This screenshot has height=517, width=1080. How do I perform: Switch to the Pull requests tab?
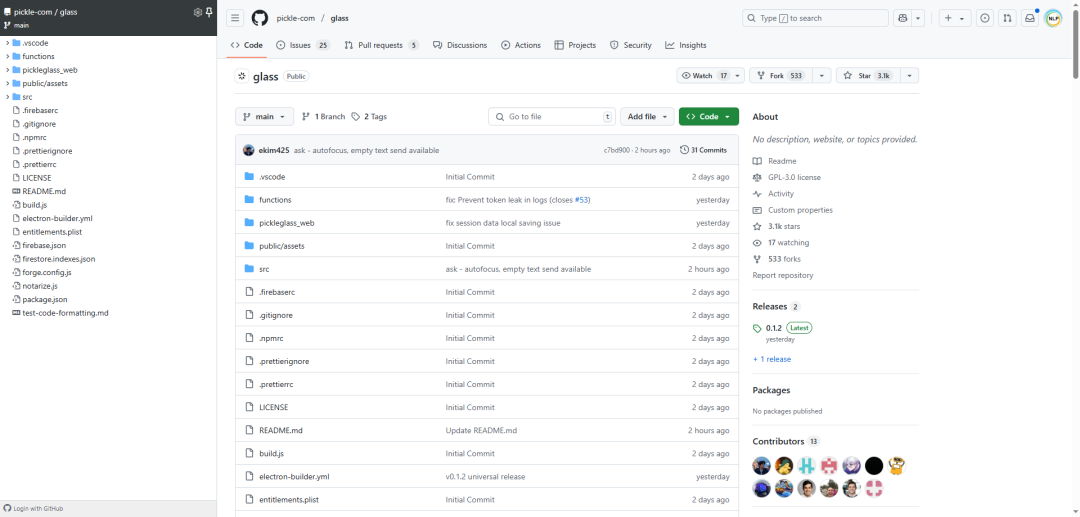pyautogui.click(x=381, y=45)
